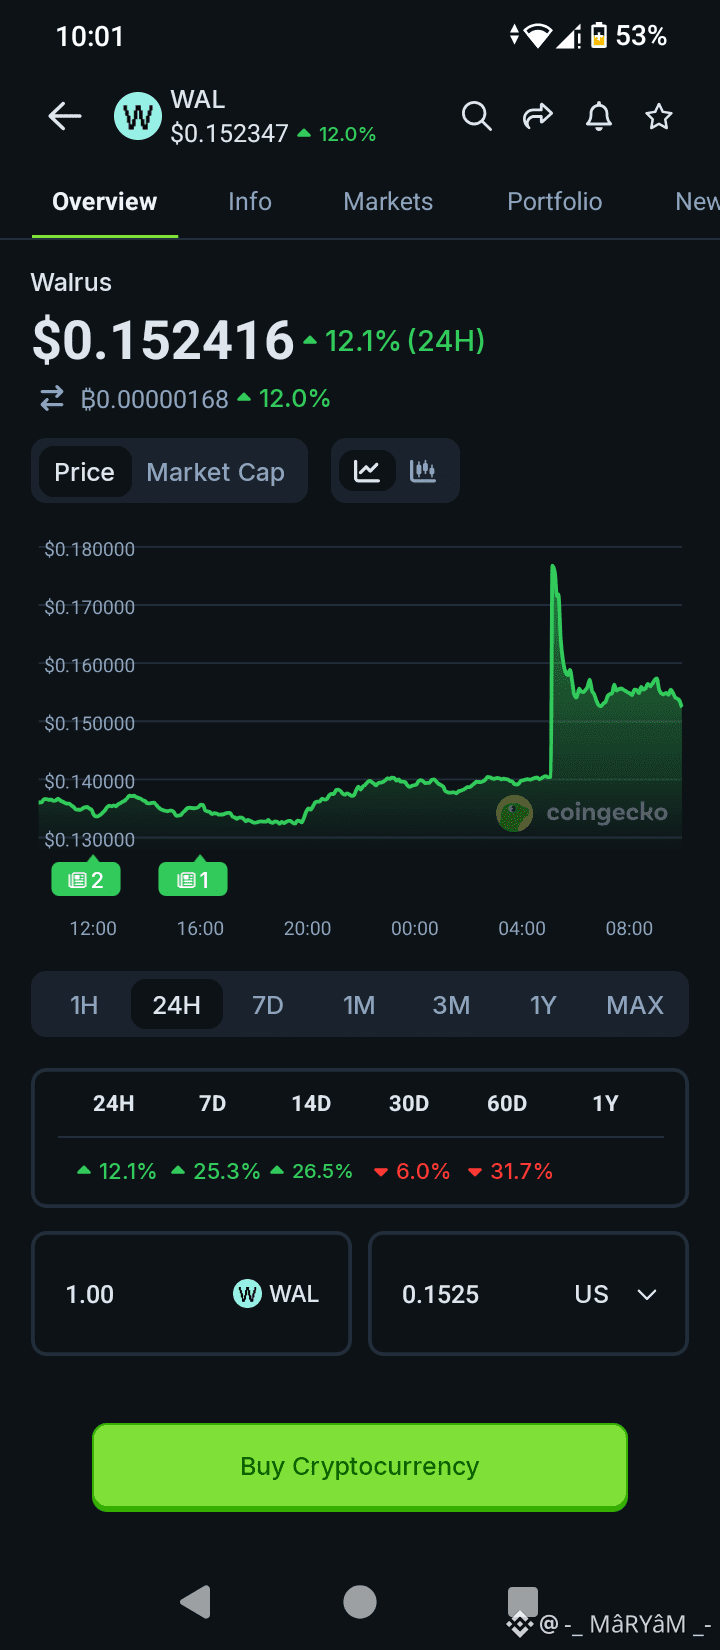Switch chart to candlestick view

[x=423, y=471]
